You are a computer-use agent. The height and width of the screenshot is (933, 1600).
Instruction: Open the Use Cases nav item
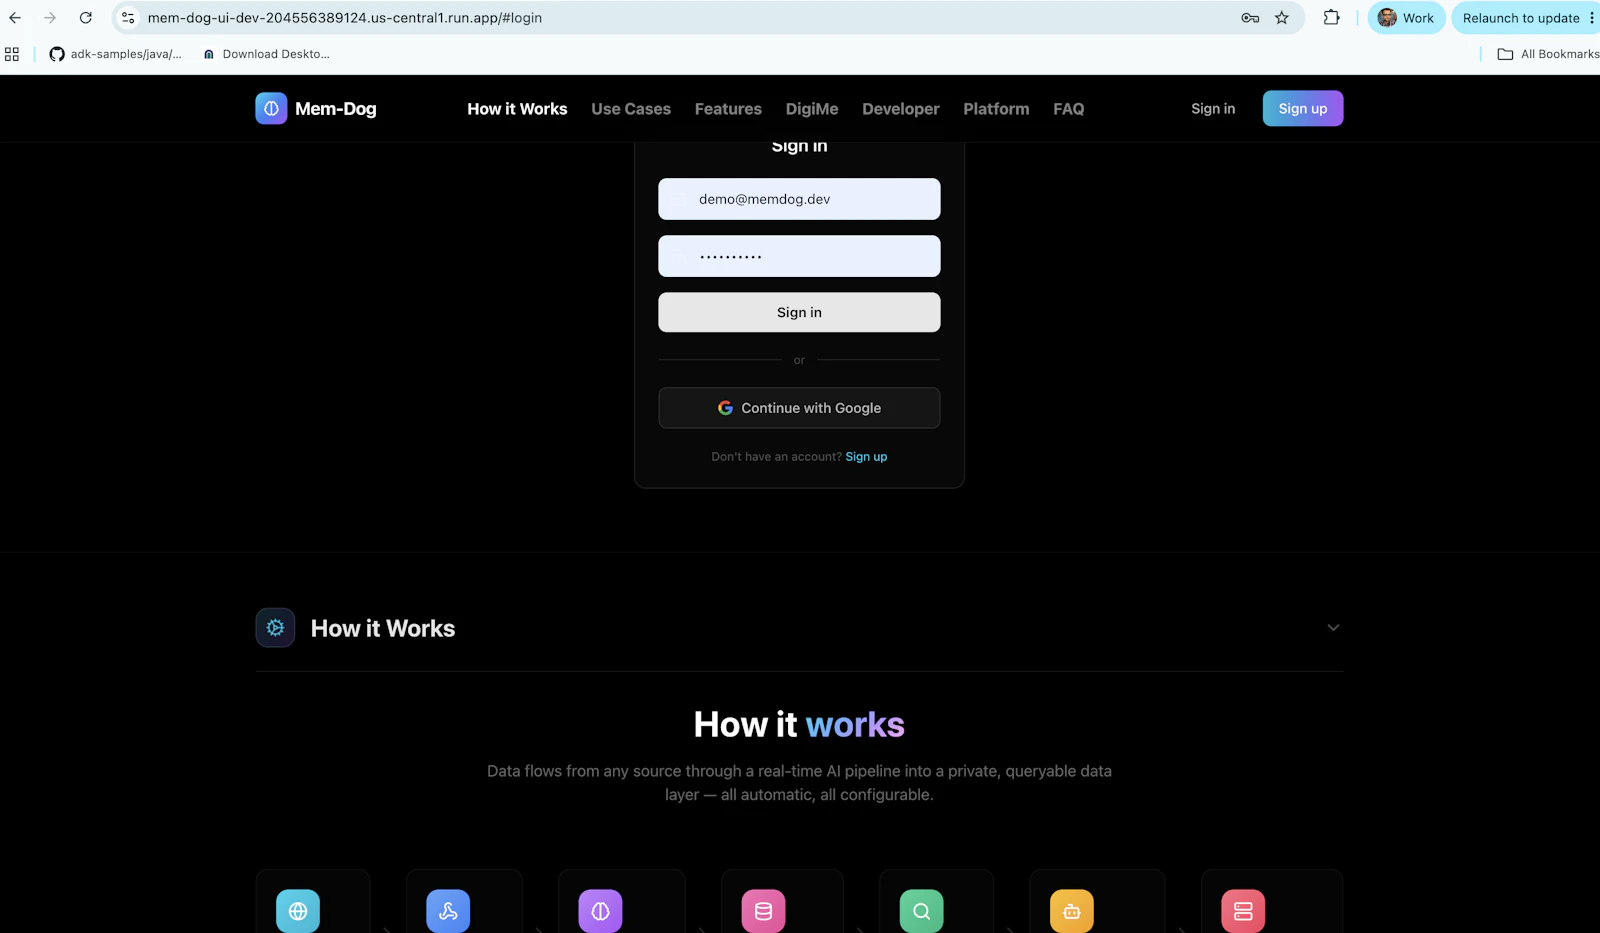[631, 109]
